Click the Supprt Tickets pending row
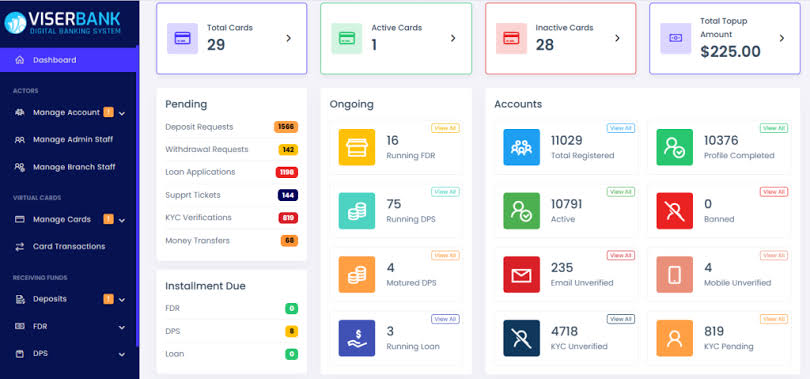This screenshot has width=810, height=379. point(231,195)
